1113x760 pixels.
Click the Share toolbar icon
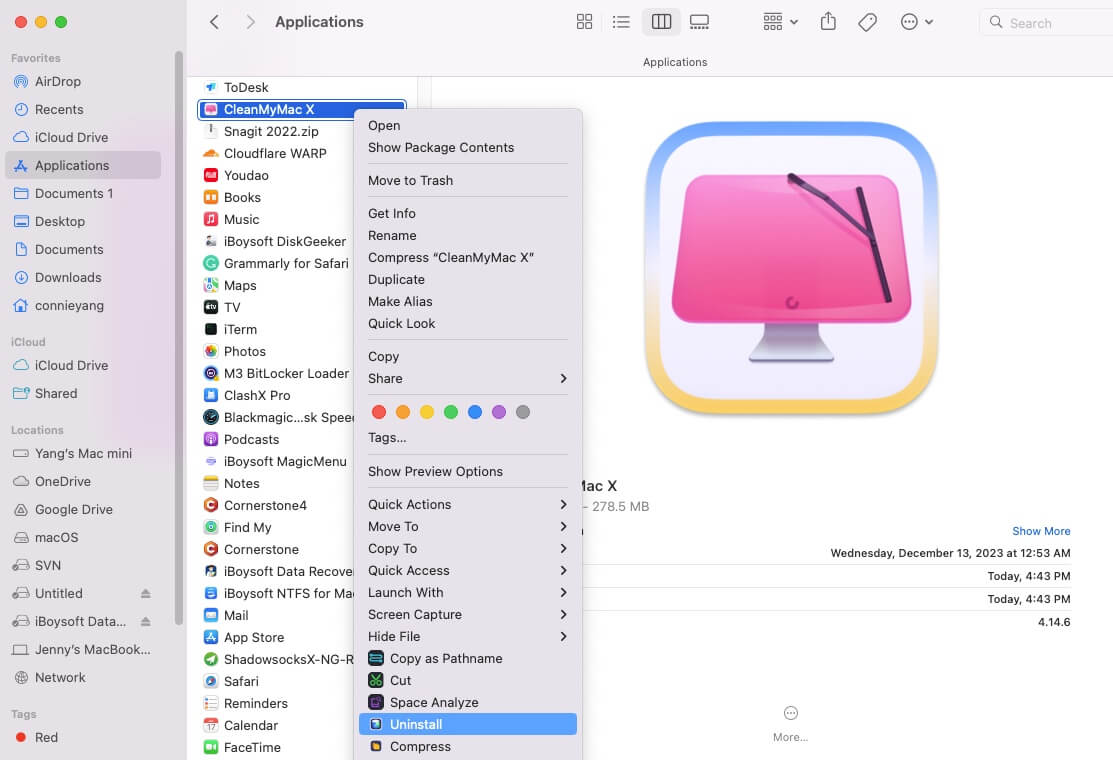pyautogui.click(x=828, y=22)
